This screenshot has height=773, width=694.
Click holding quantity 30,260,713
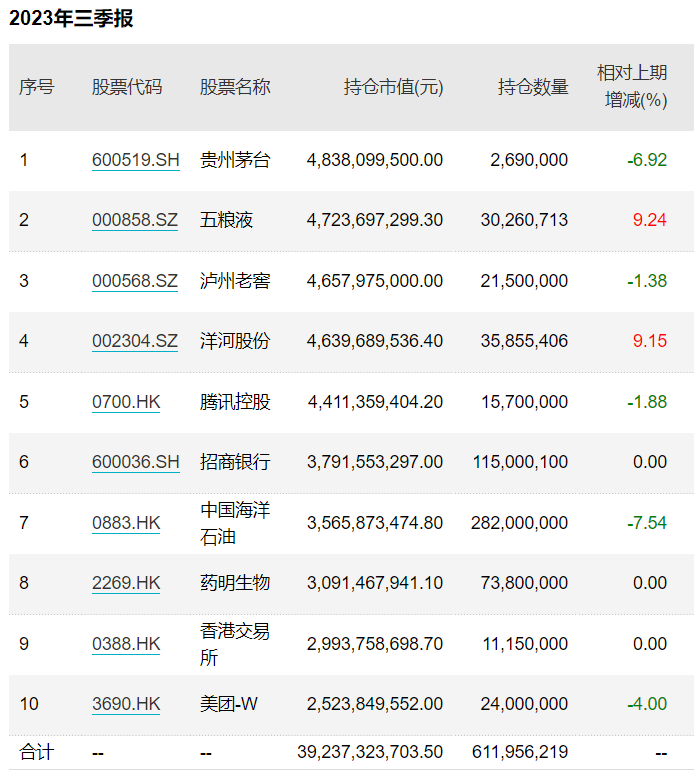[524, 220]
